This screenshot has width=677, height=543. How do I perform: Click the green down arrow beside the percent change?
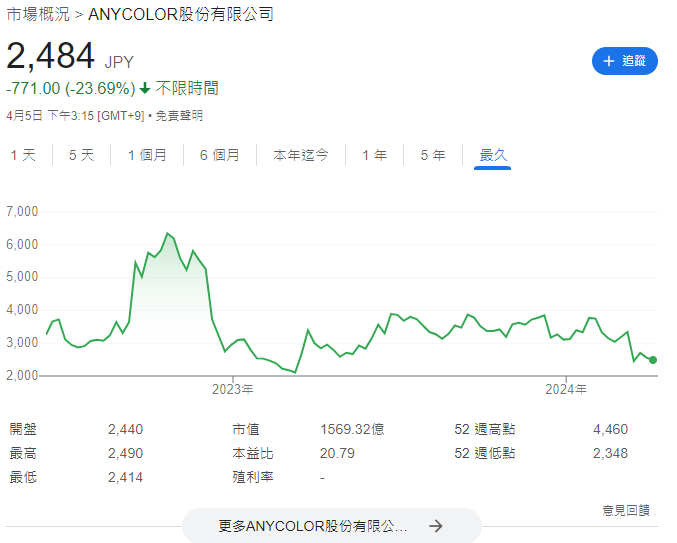(145, 89)
